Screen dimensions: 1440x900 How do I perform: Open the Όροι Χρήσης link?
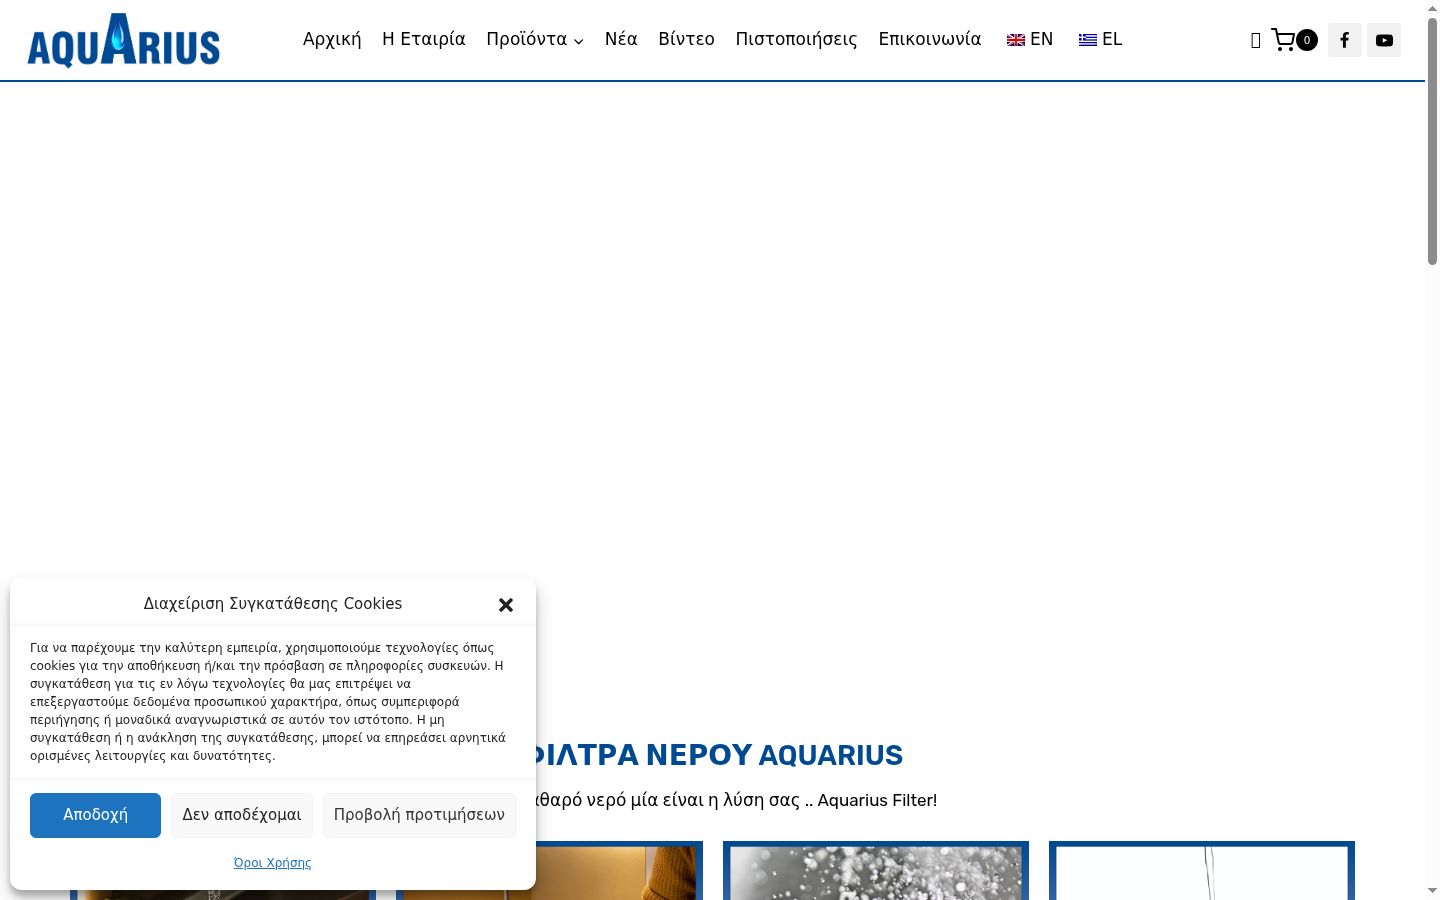pos(272,863)
